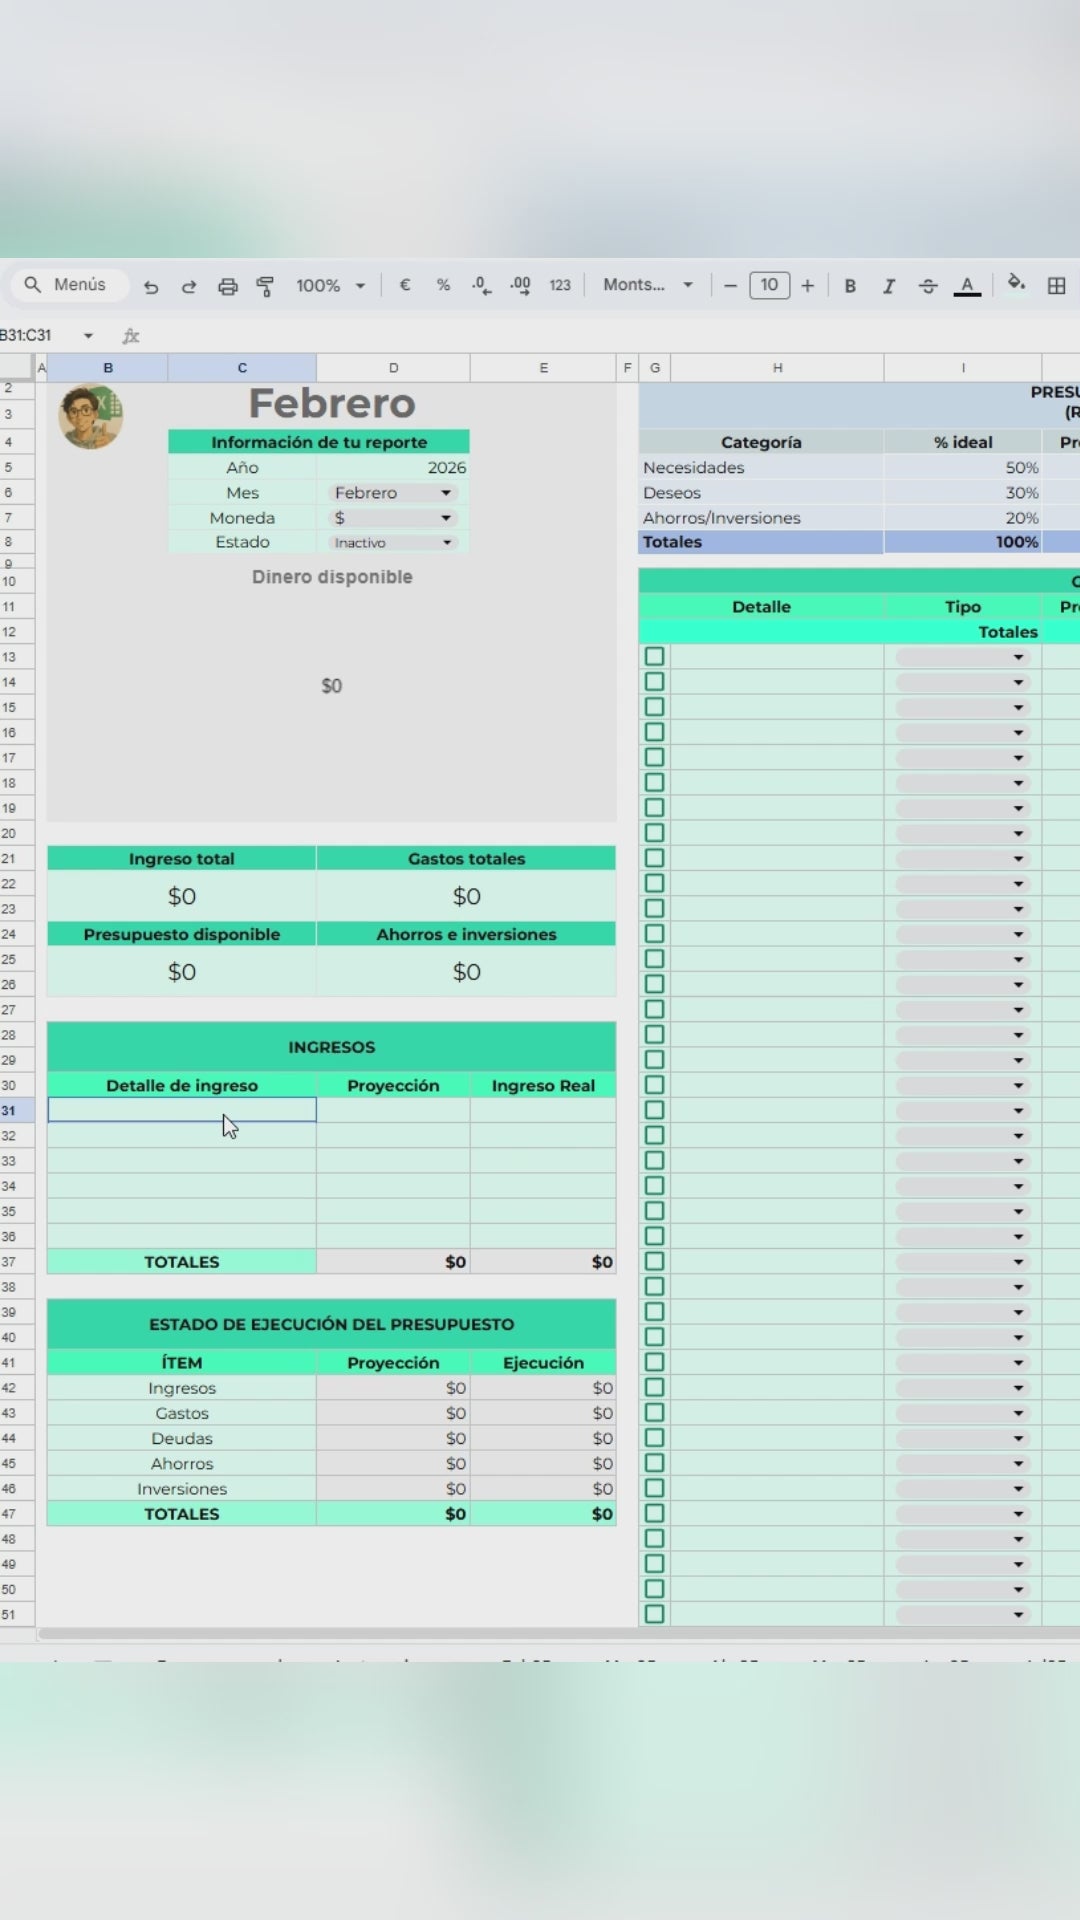Enable the checkbox in row 42
1080x1920 pixels.
tap(655, 1387)
